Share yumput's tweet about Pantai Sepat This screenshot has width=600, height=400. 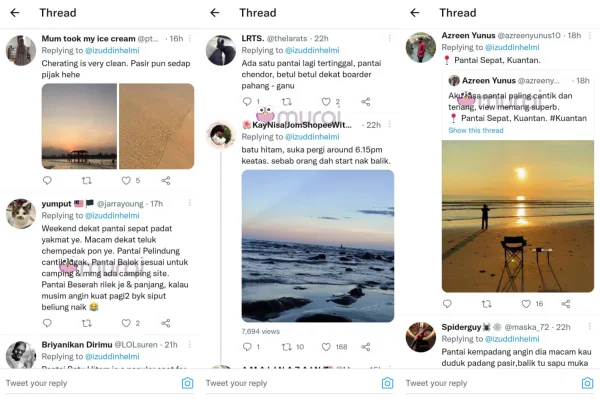[x=167, y=323]
